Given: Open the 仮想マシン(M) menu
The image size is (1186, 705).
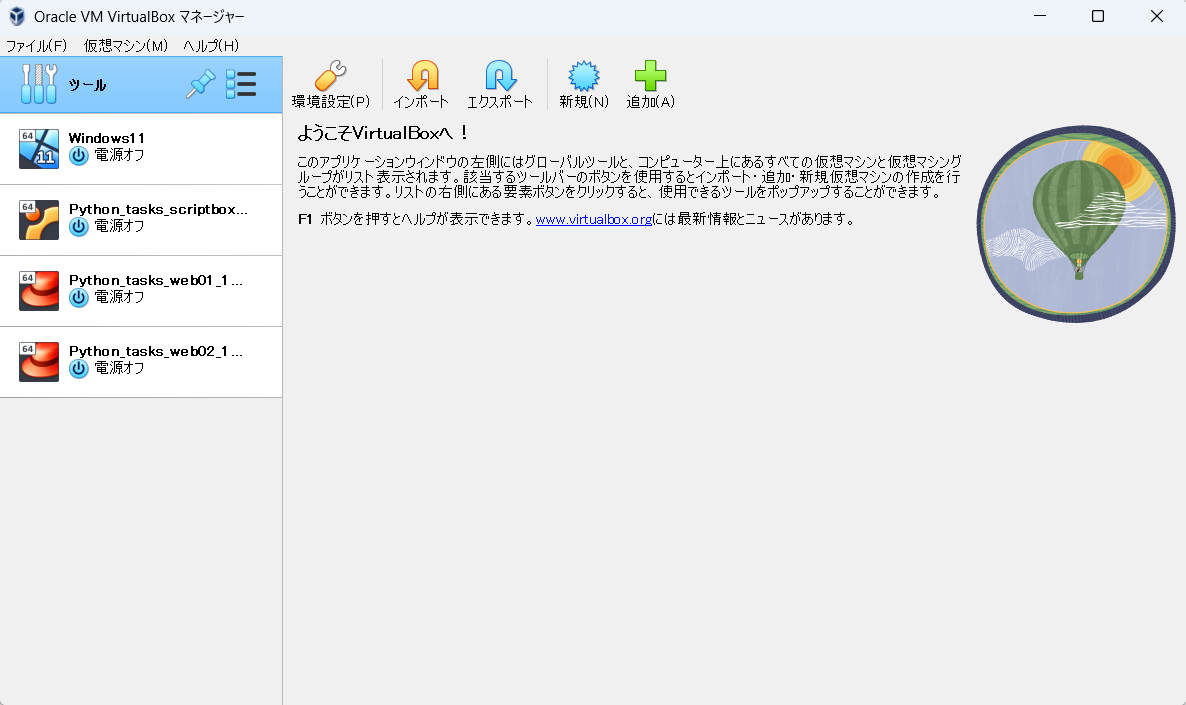Looking at the screenshot, I should point(126,45).
